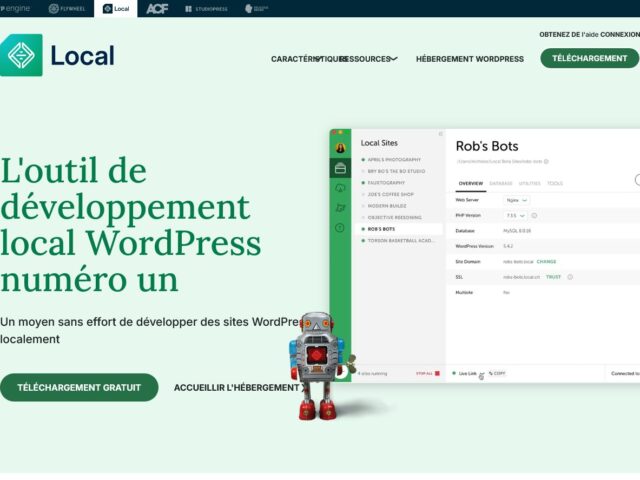Select the Local Sites briefcase sidebar icon

(x=340, y=168)
